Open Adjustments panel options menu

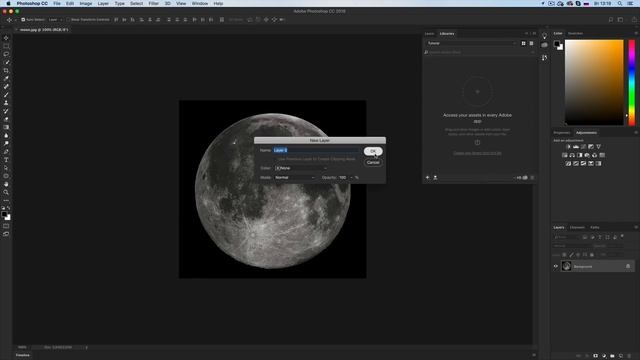tap(636, 133)
